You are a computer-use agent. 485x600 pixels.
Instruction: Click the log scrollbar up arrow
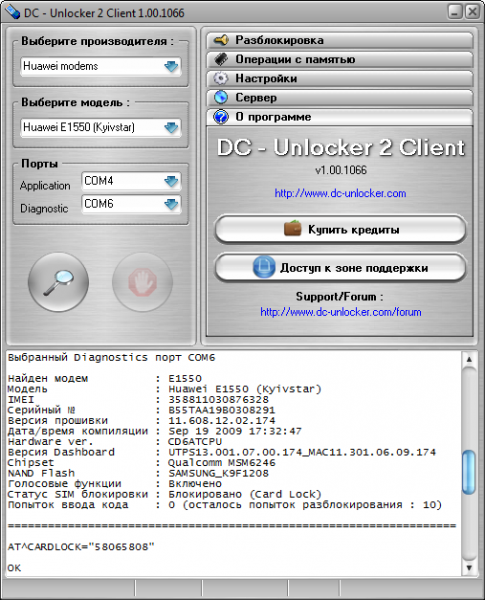click(469, 359)
